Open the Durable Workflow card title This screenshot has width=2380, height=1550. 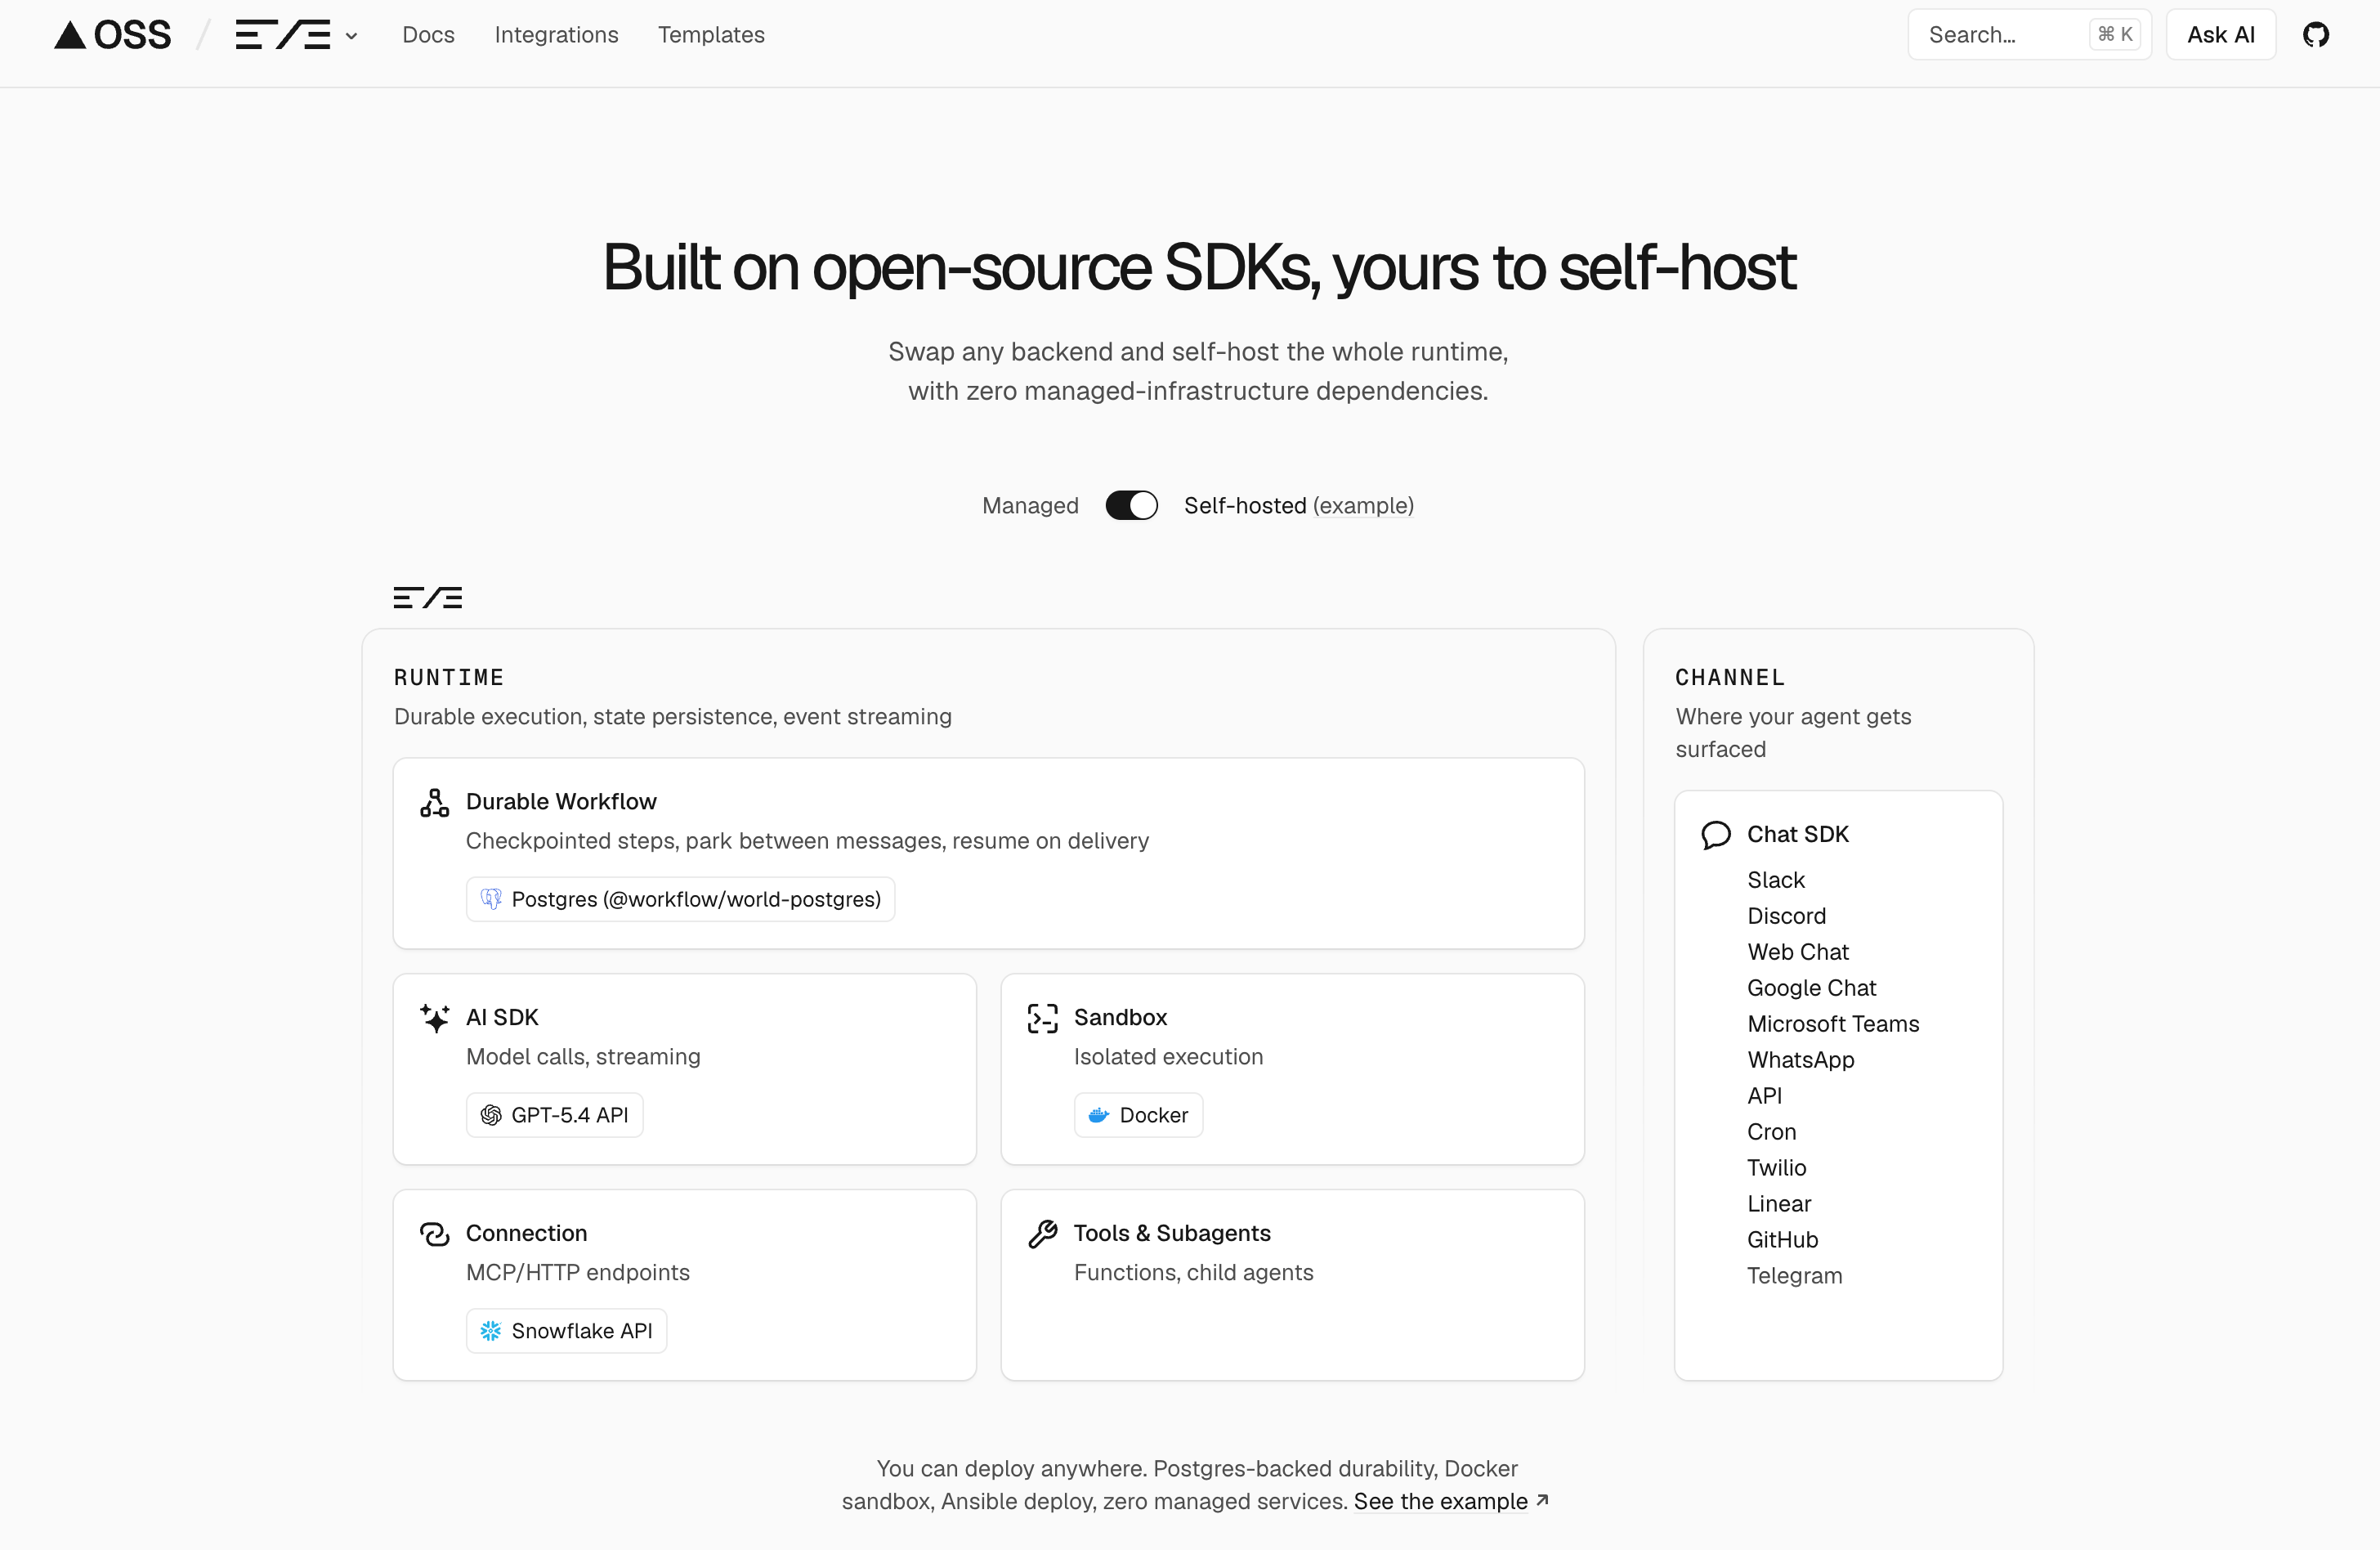pos(561,802)
